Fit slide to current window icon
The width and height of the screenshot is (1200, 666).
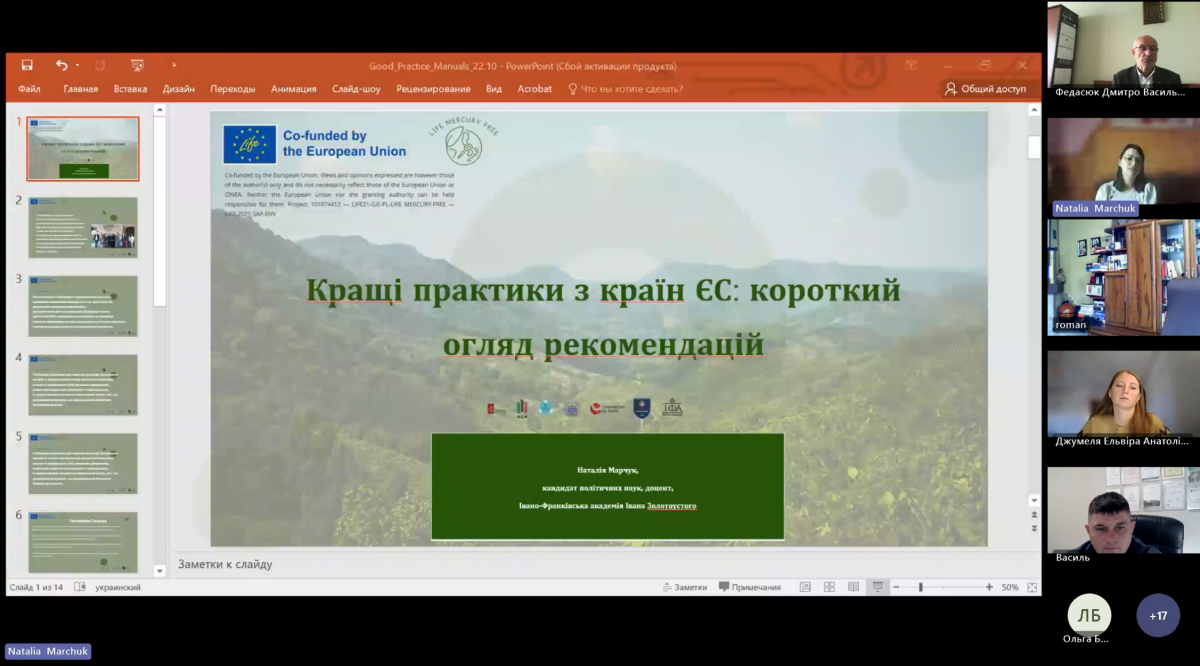click(x=1031, y=587)
